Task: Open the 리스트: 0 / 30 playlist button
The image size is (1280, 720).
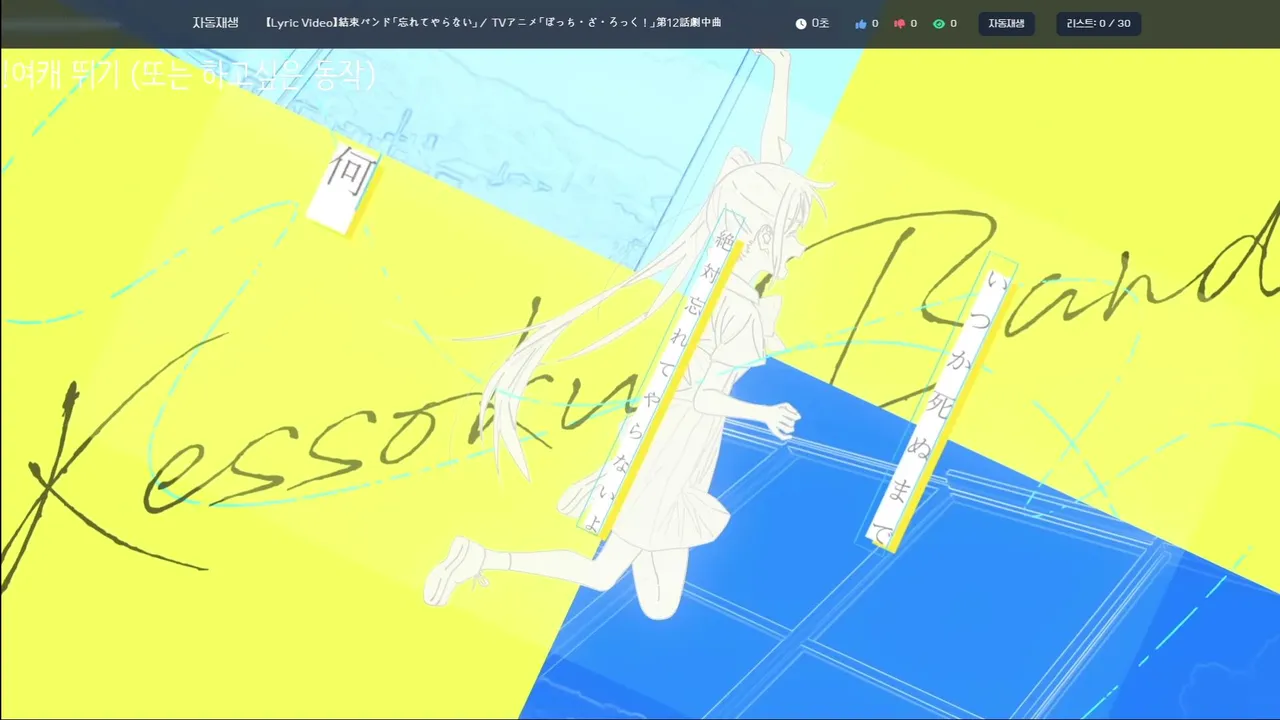Action: tap(1098, 24)
